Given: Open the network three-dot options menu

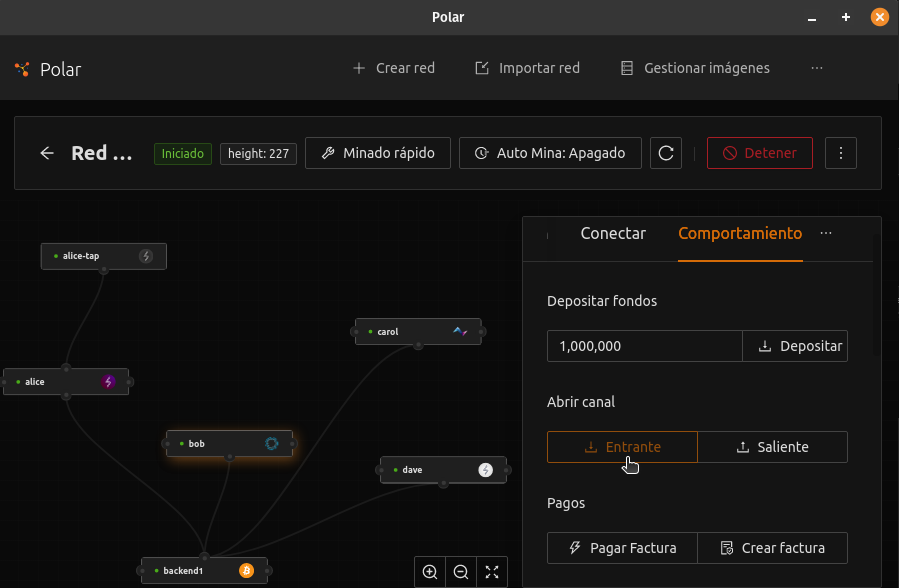Looking at the screenshot, I should tap(841, 153).
